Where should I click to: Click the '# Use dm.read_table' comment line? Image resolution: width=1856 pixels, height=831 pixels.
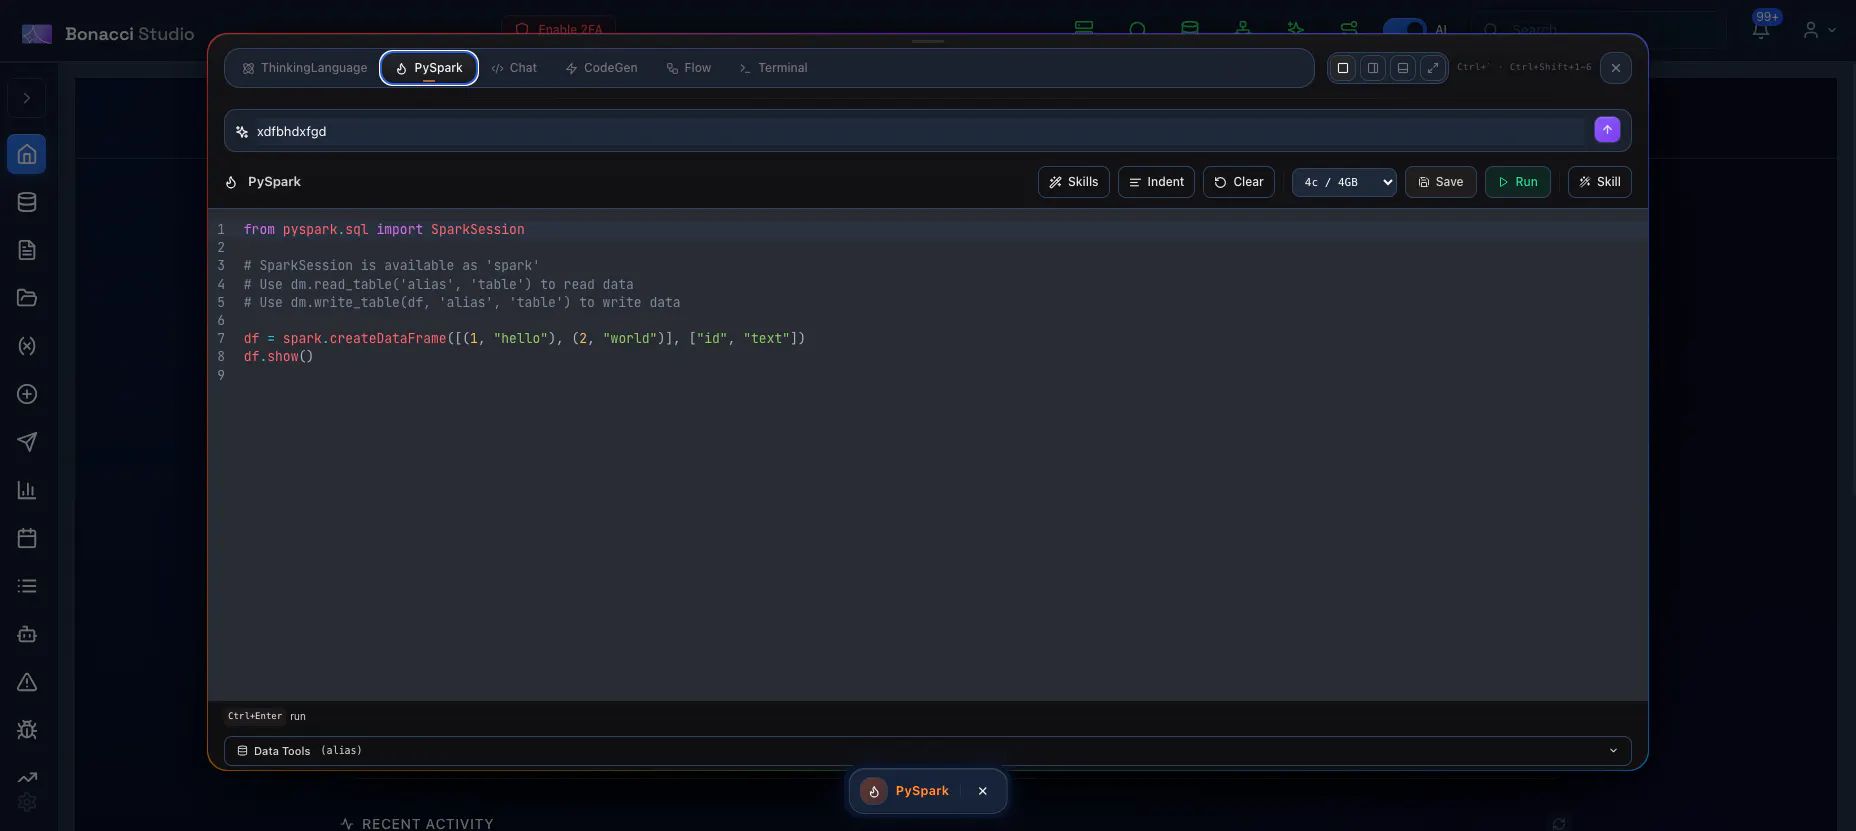(x=438, y=285)
